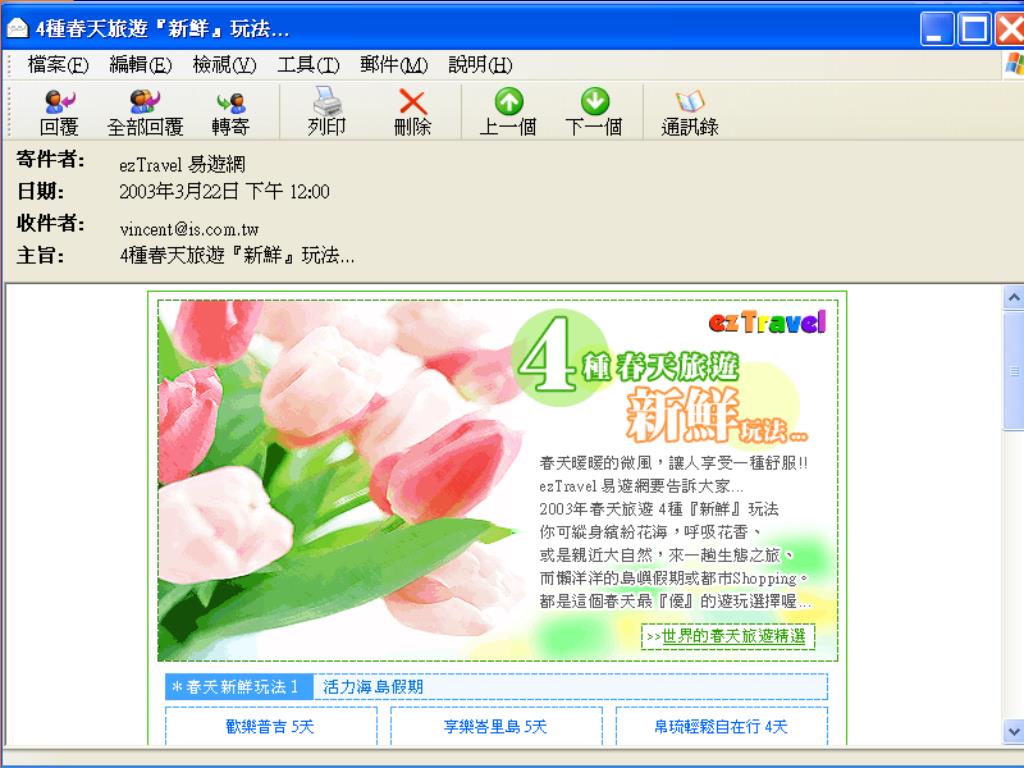
Task: Open the 編輯(E) Edit menu
Action: [x=140, y=65]
